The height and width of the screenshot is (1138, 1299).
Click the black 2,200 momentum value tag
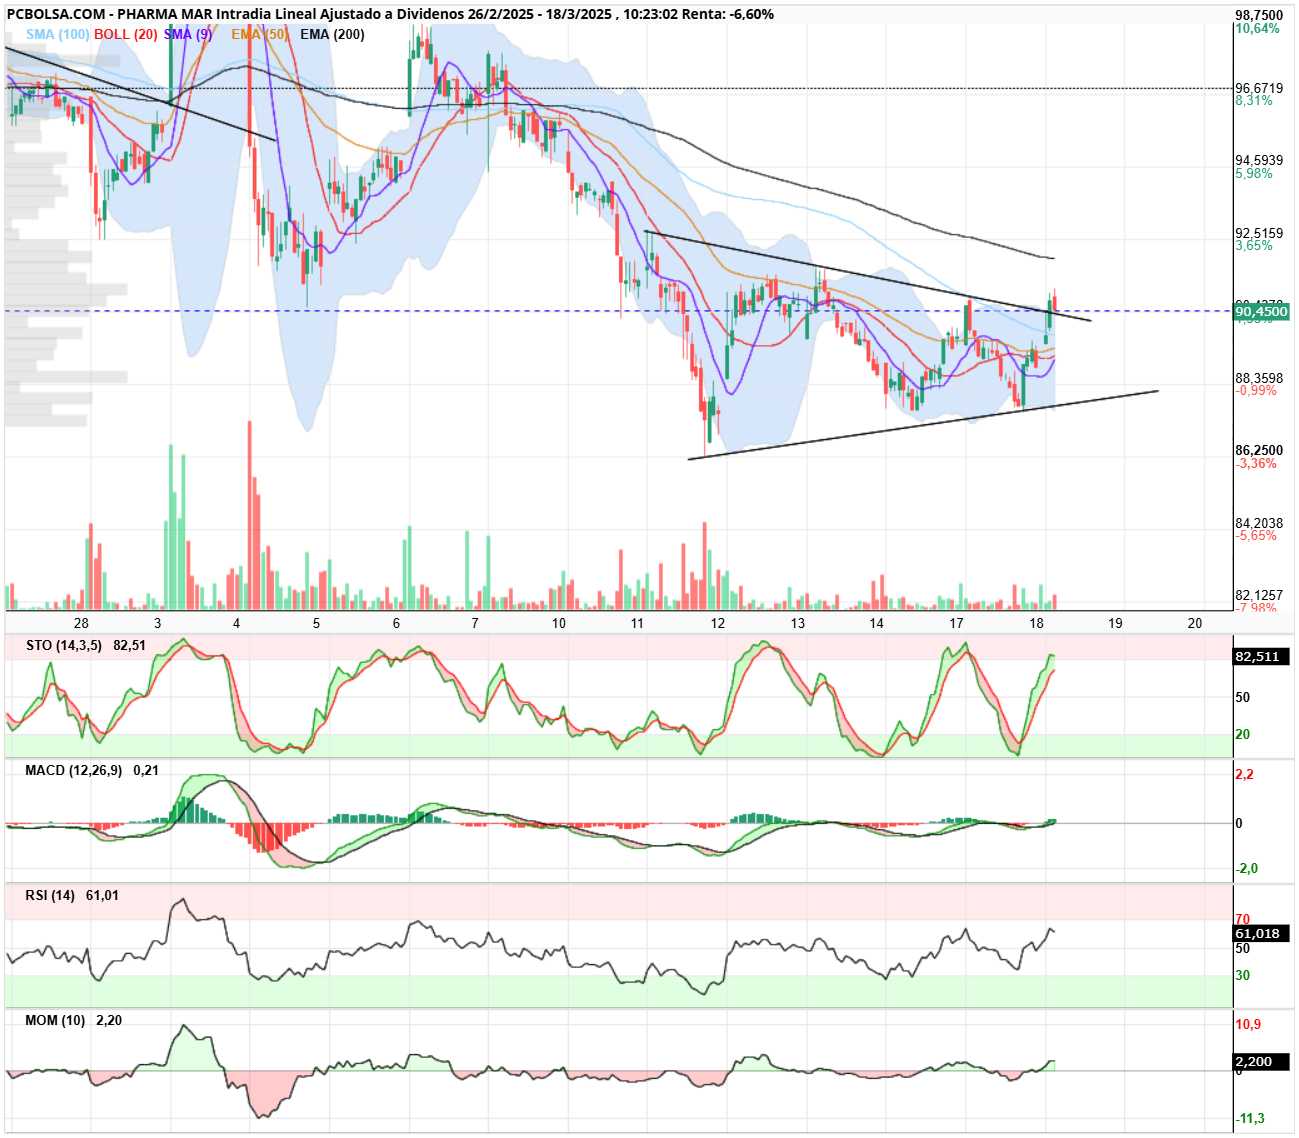coord(1261,1062)
